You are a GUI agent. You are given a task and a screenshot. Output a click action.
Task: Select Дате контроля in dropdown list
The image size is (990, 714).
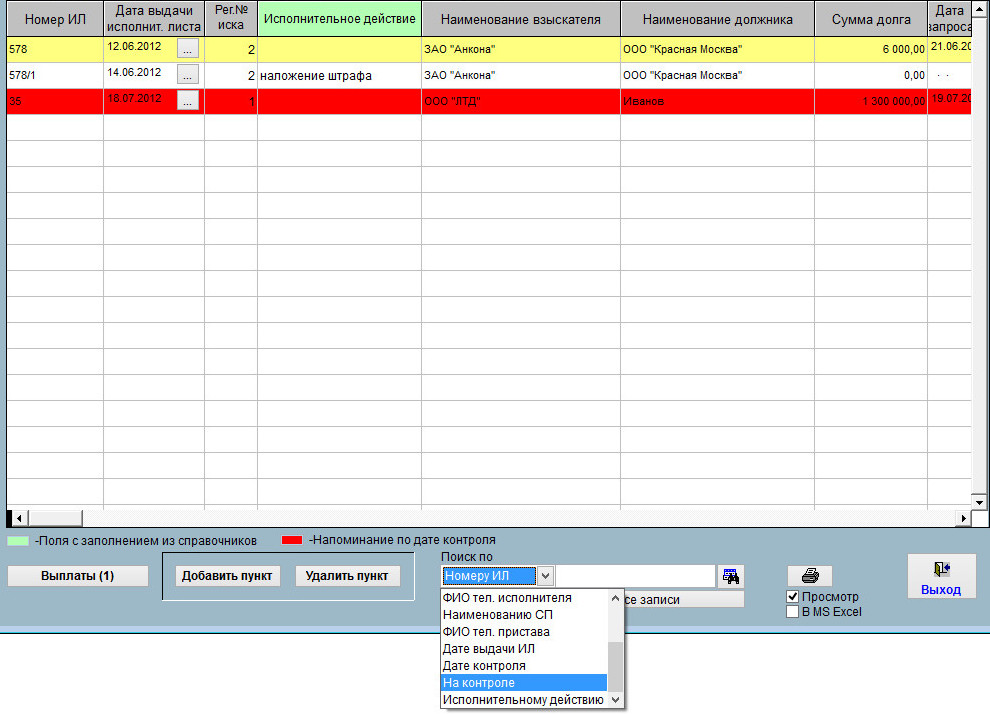523,666
